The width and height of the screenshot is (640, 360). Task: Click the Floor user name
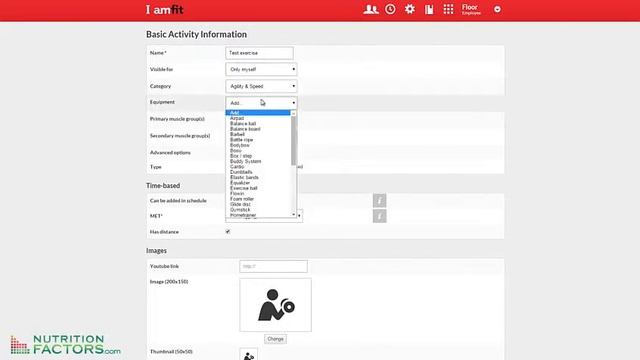[x=470, y=7]
